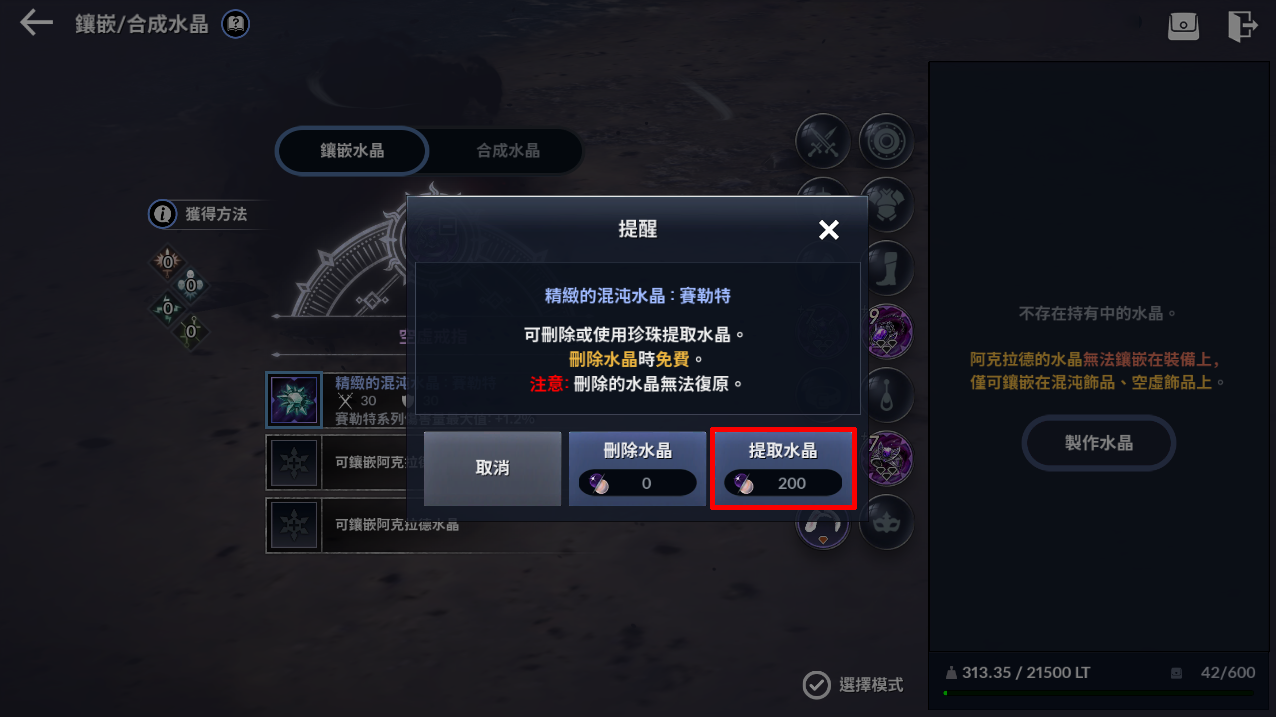Click the 獲得方法 info icon
Viewport: 1276px width, 717px height.
162,214
